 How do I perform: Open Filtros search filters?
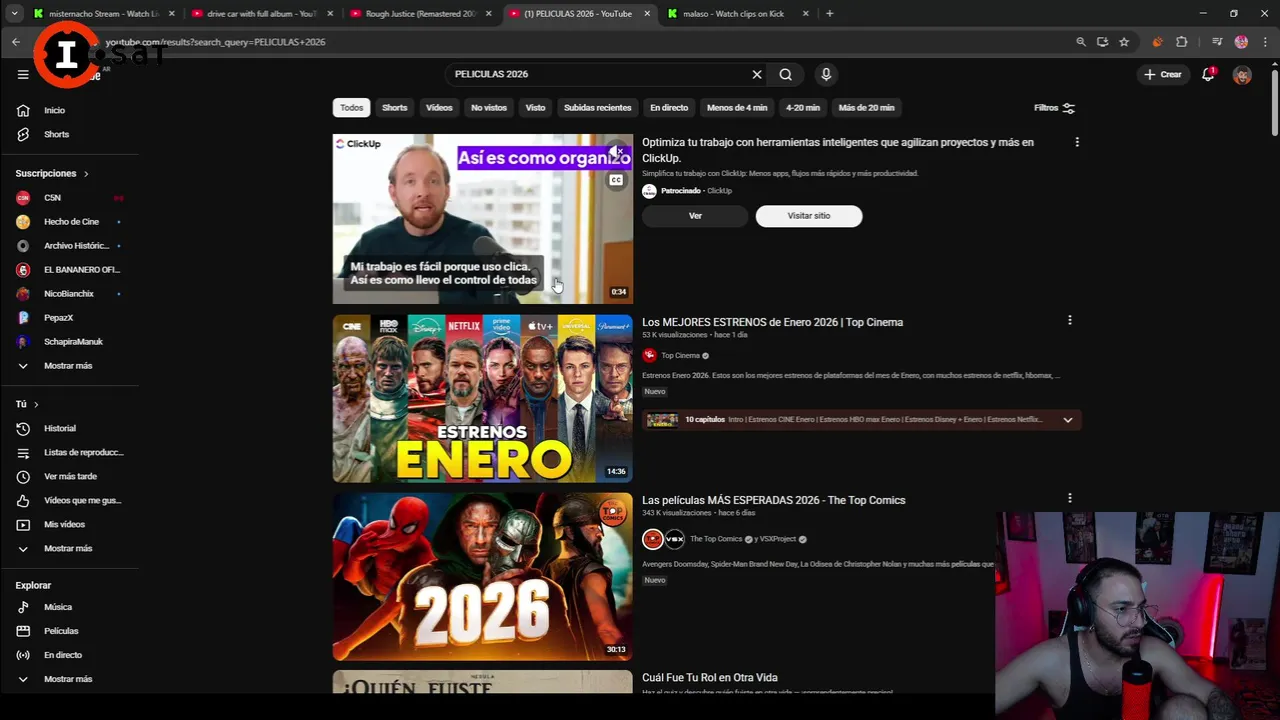pyautogui.click(x=1054, y=107)
